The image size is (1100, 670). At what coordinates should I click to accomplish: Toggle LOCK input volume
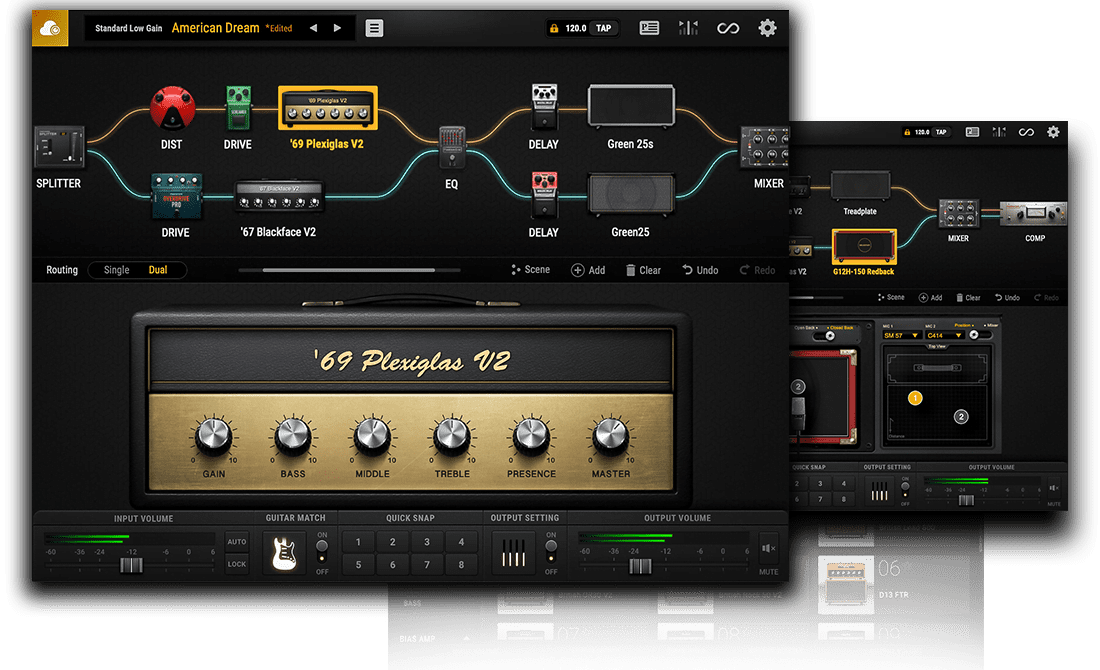(x=237, y=564)
